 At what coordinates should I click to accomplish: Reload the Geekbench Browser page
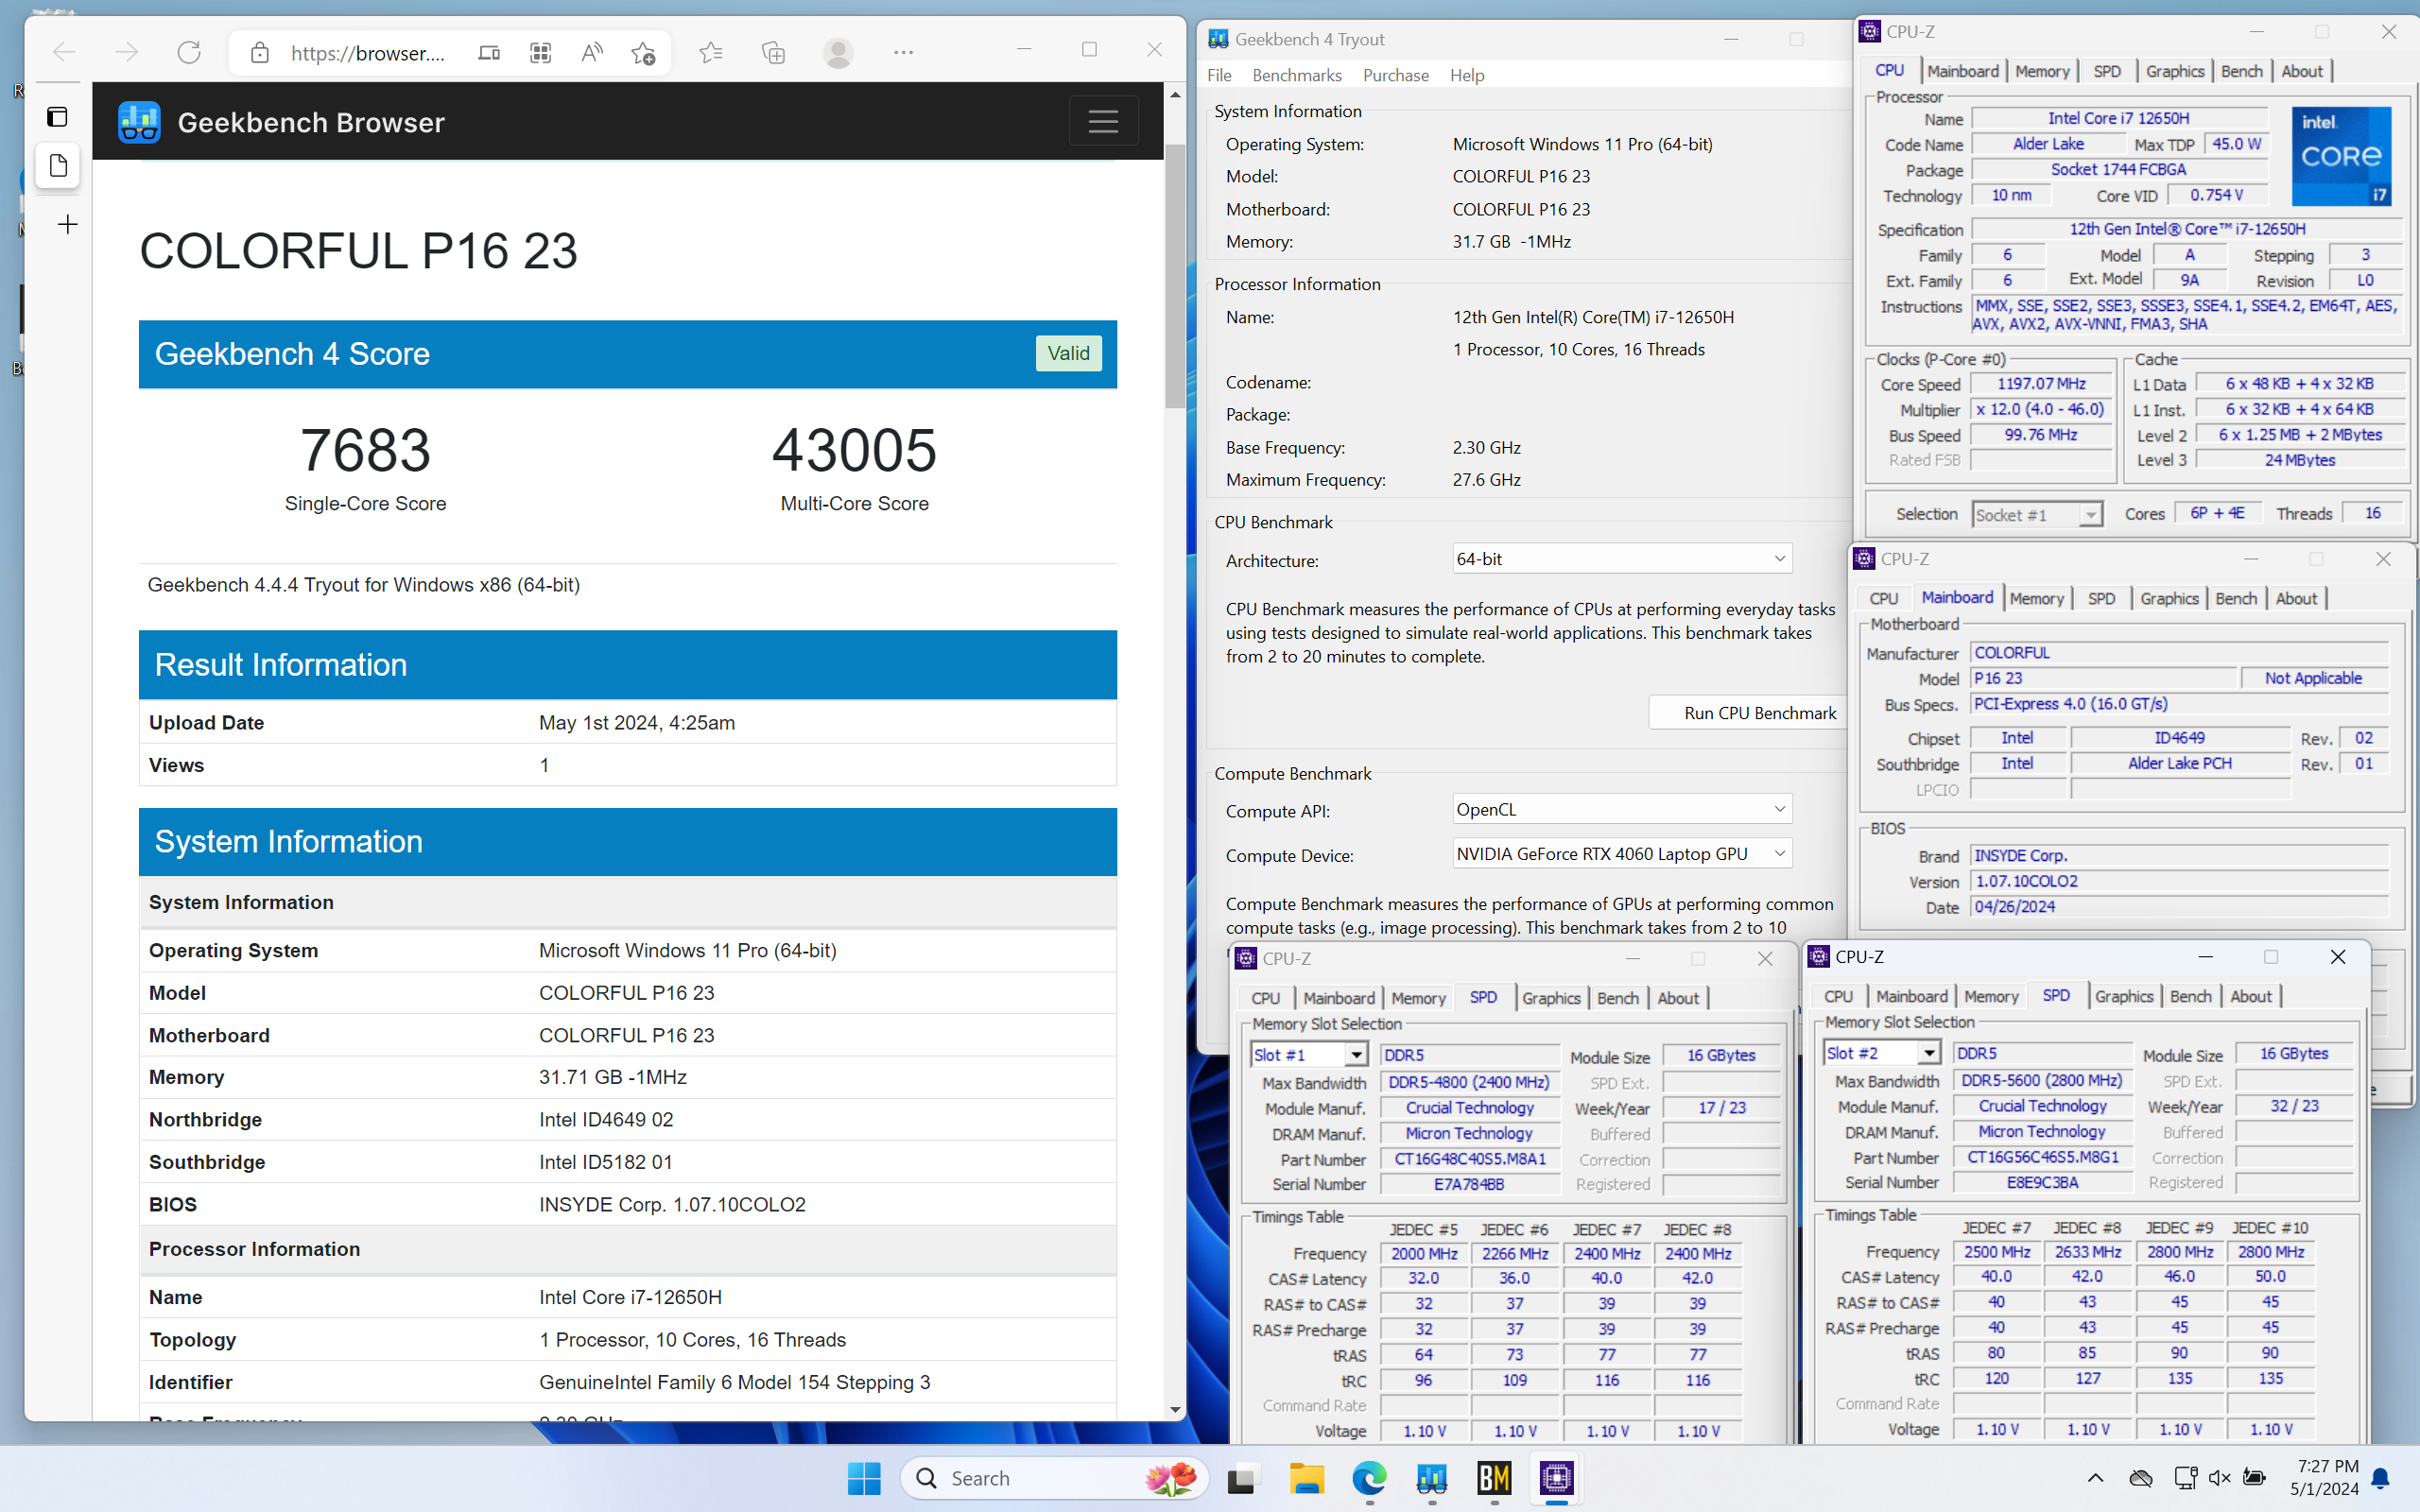click(x=189, y=52)
